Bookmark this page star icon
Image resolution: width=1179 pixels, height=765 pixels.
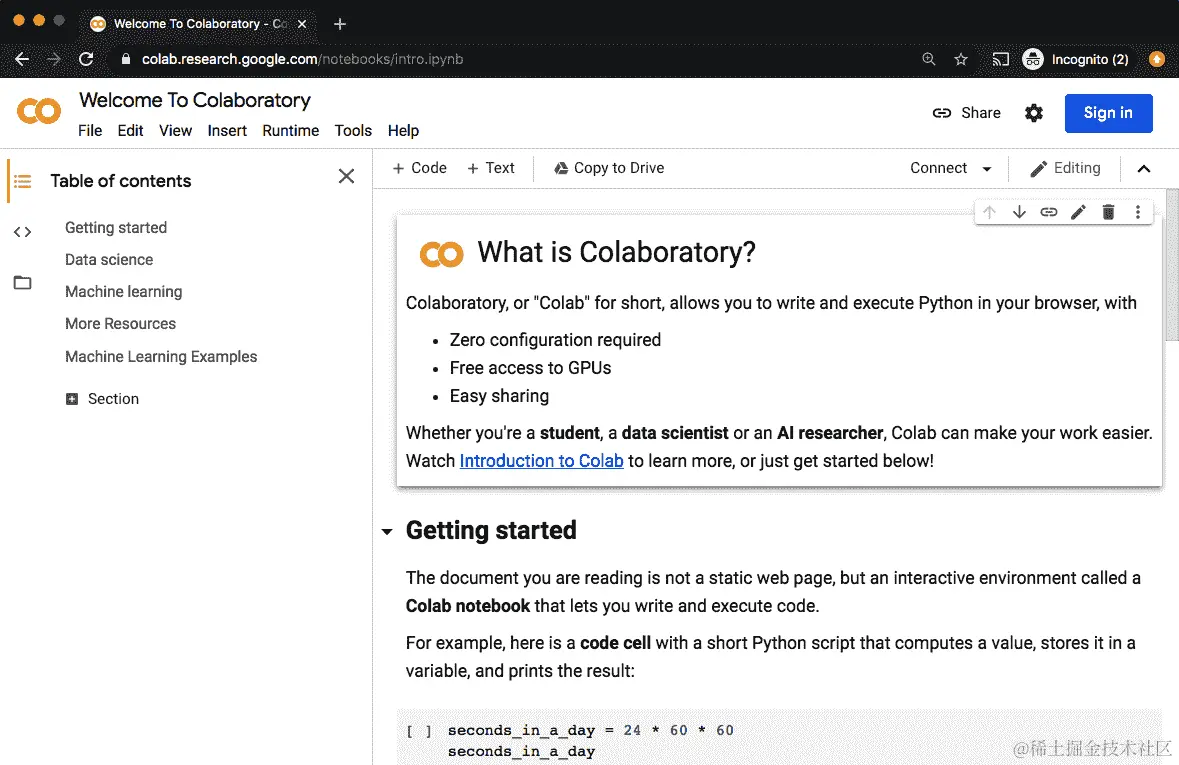(x=961, y=59)
